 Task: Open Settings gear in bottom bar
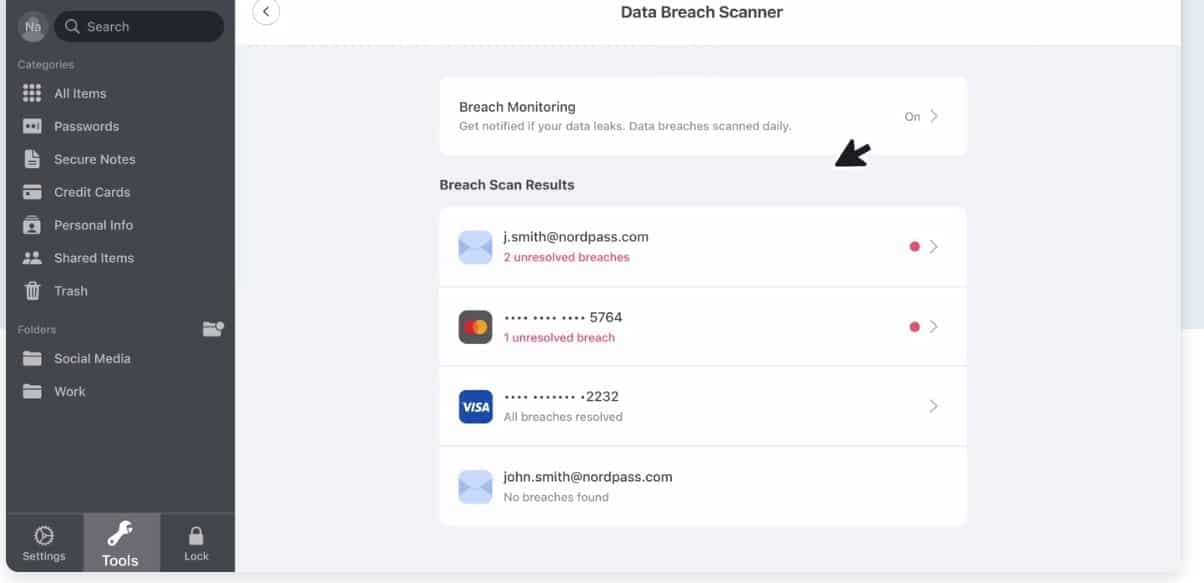[44, 543]
